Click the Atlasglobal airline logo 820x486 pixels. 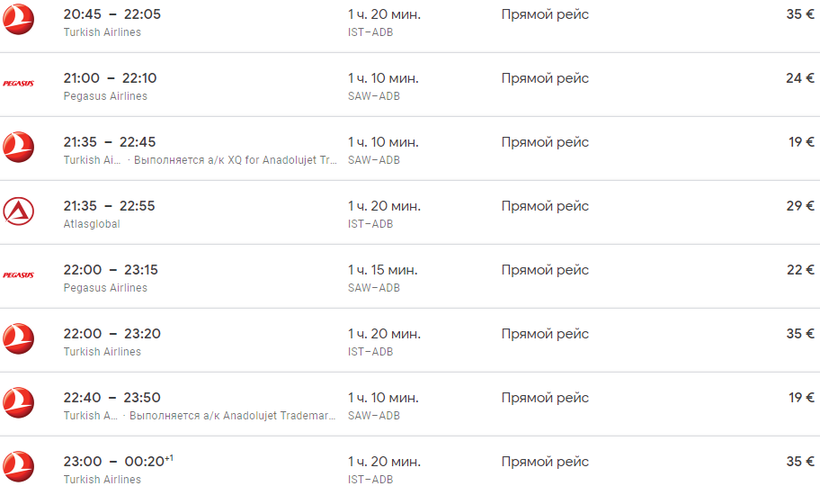coord(19,212)
